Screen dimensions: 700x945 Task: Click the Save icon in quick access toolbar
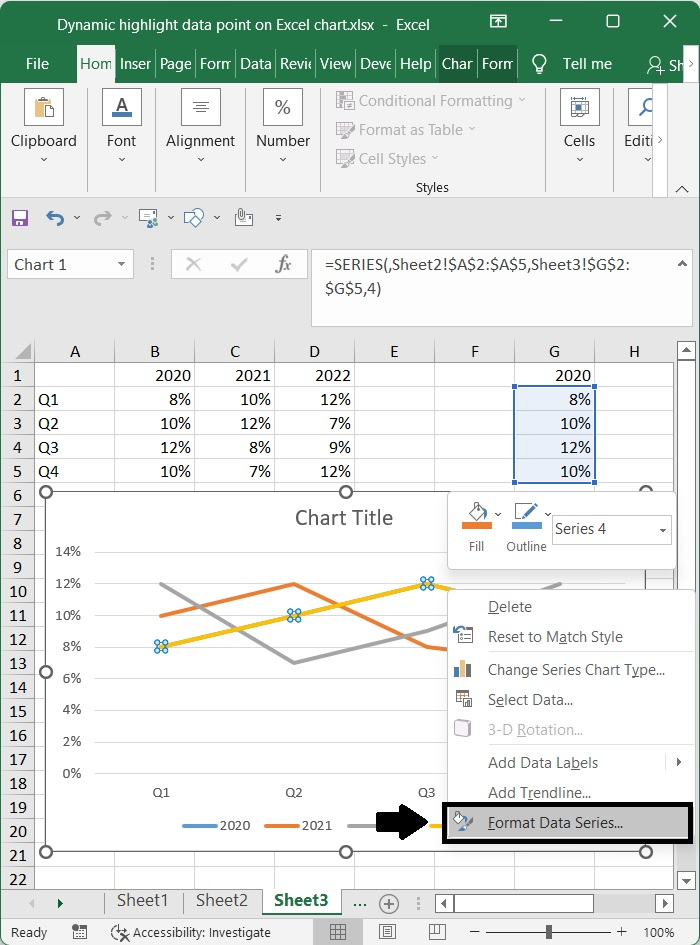click(20, 218)
